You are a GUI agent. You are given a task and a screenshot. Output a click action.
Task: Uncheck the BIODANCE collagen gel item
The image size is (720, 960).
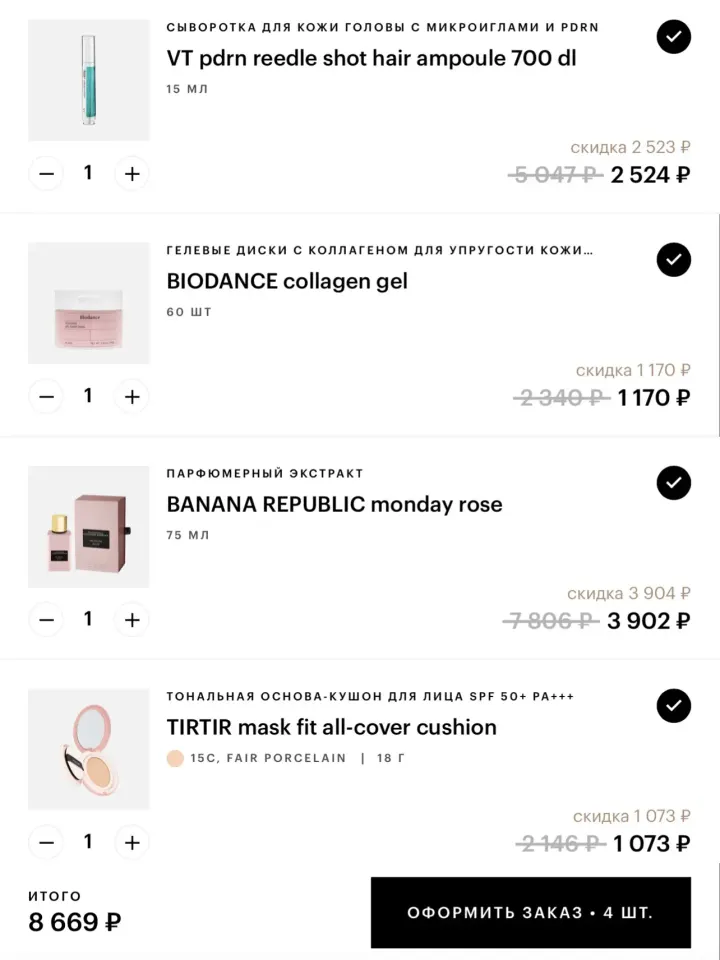click(673, 260)
